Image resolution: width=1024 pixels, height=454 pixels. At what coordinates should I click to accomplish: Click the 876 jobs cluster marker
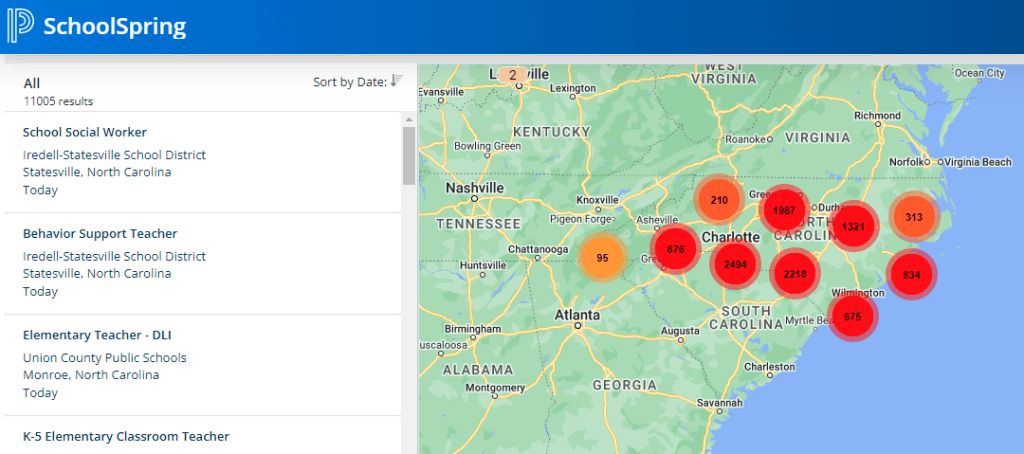[x=675, y=249]
